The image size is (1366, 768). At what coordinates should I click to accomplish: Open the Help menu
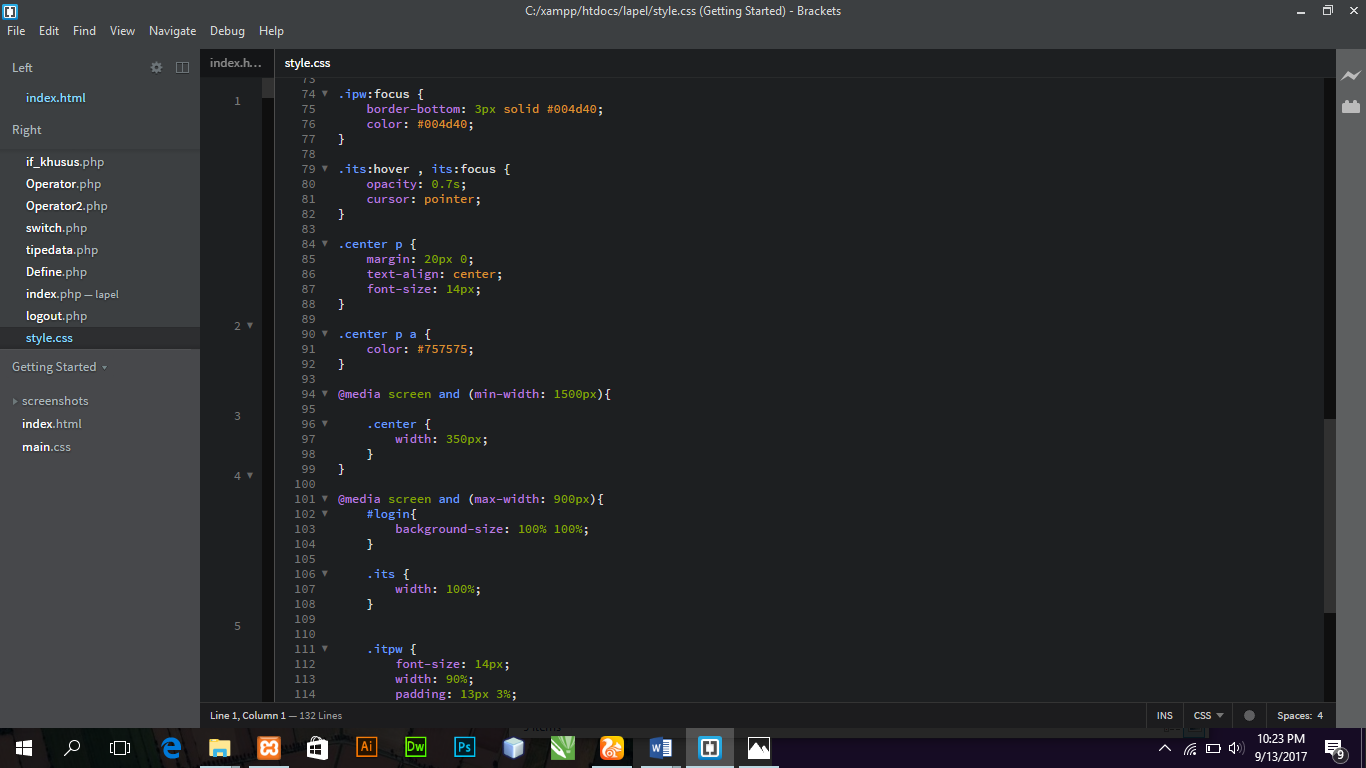[x=271, y=31]
